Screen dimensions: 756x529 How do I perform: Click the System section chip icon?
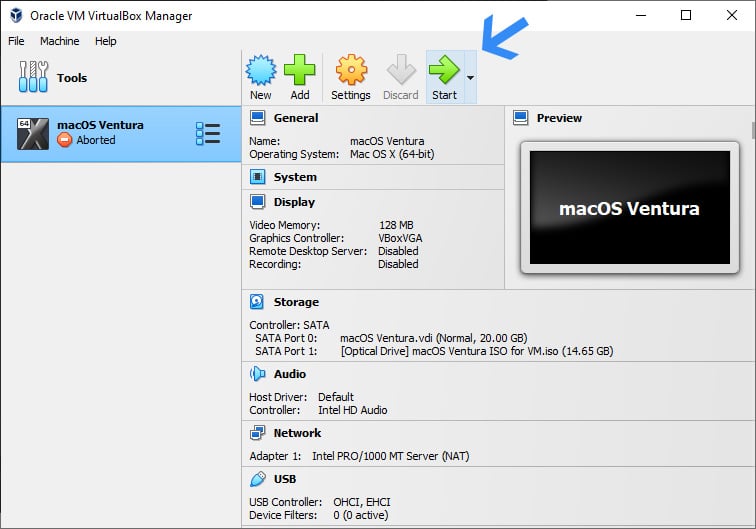tap(257, 177)
